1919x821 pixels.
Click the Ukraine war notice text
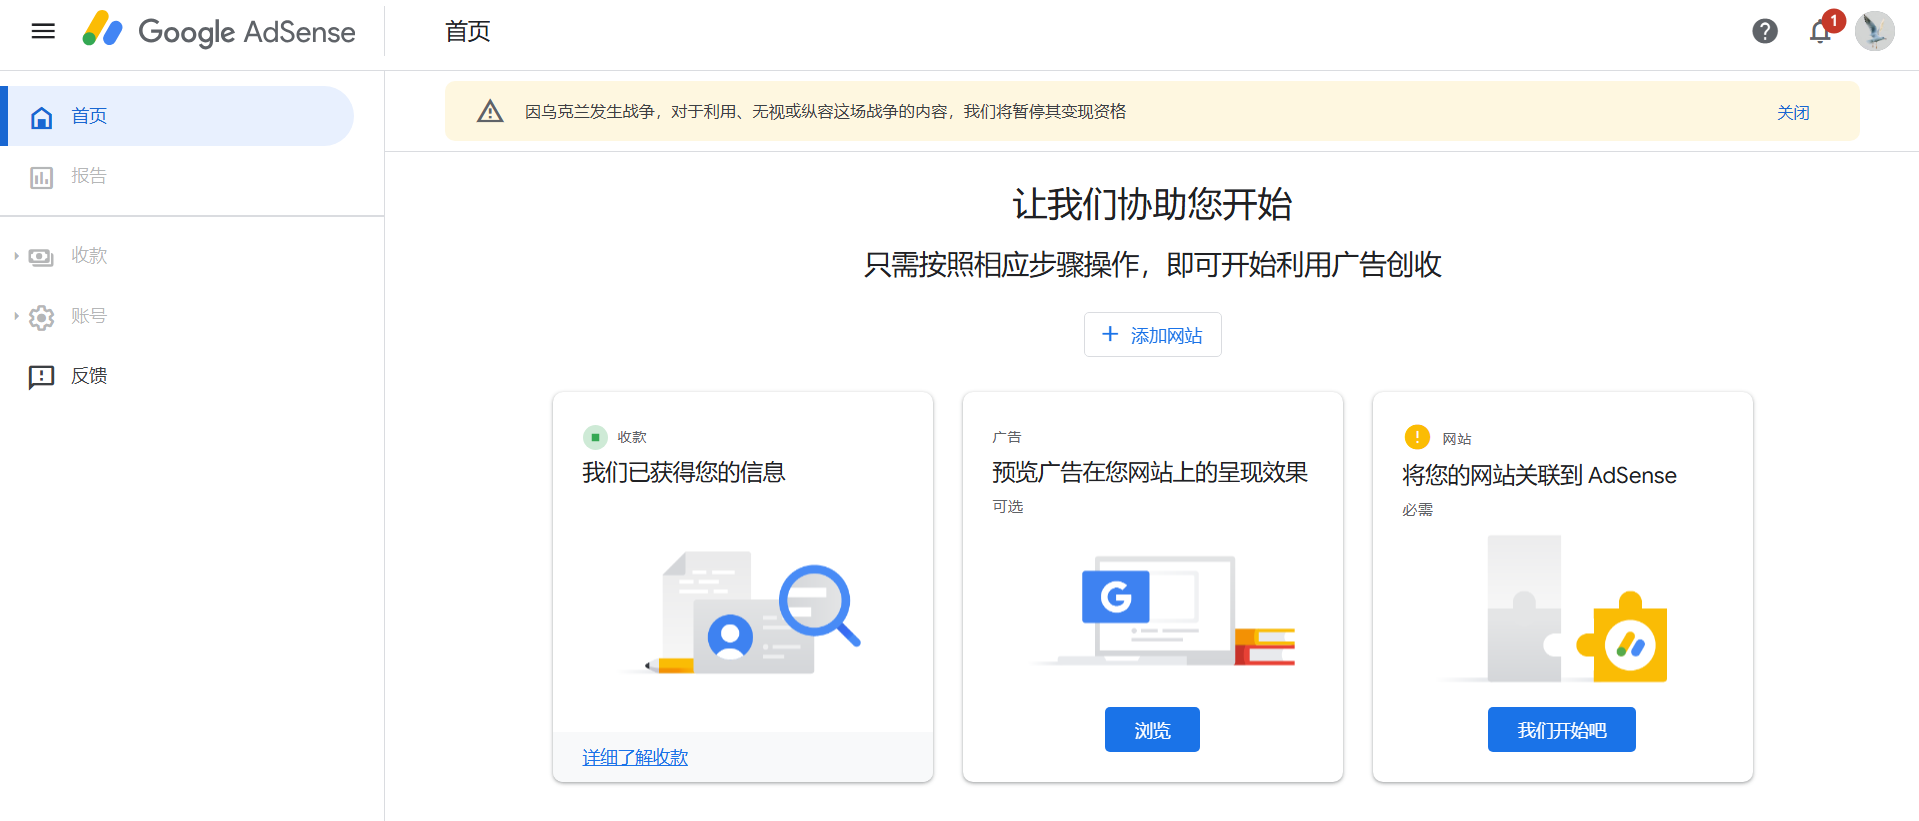825,111
